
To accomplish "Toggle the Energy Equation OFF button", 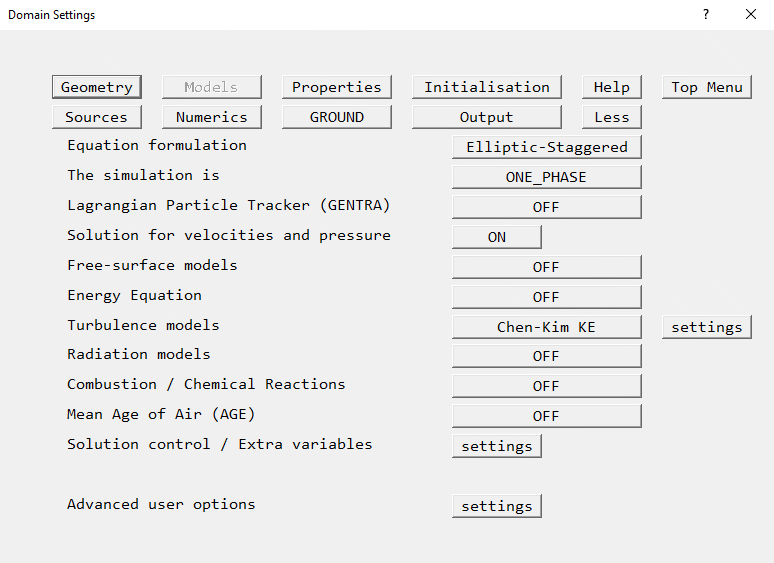I will pyautogui.click(x=546, y=297).
